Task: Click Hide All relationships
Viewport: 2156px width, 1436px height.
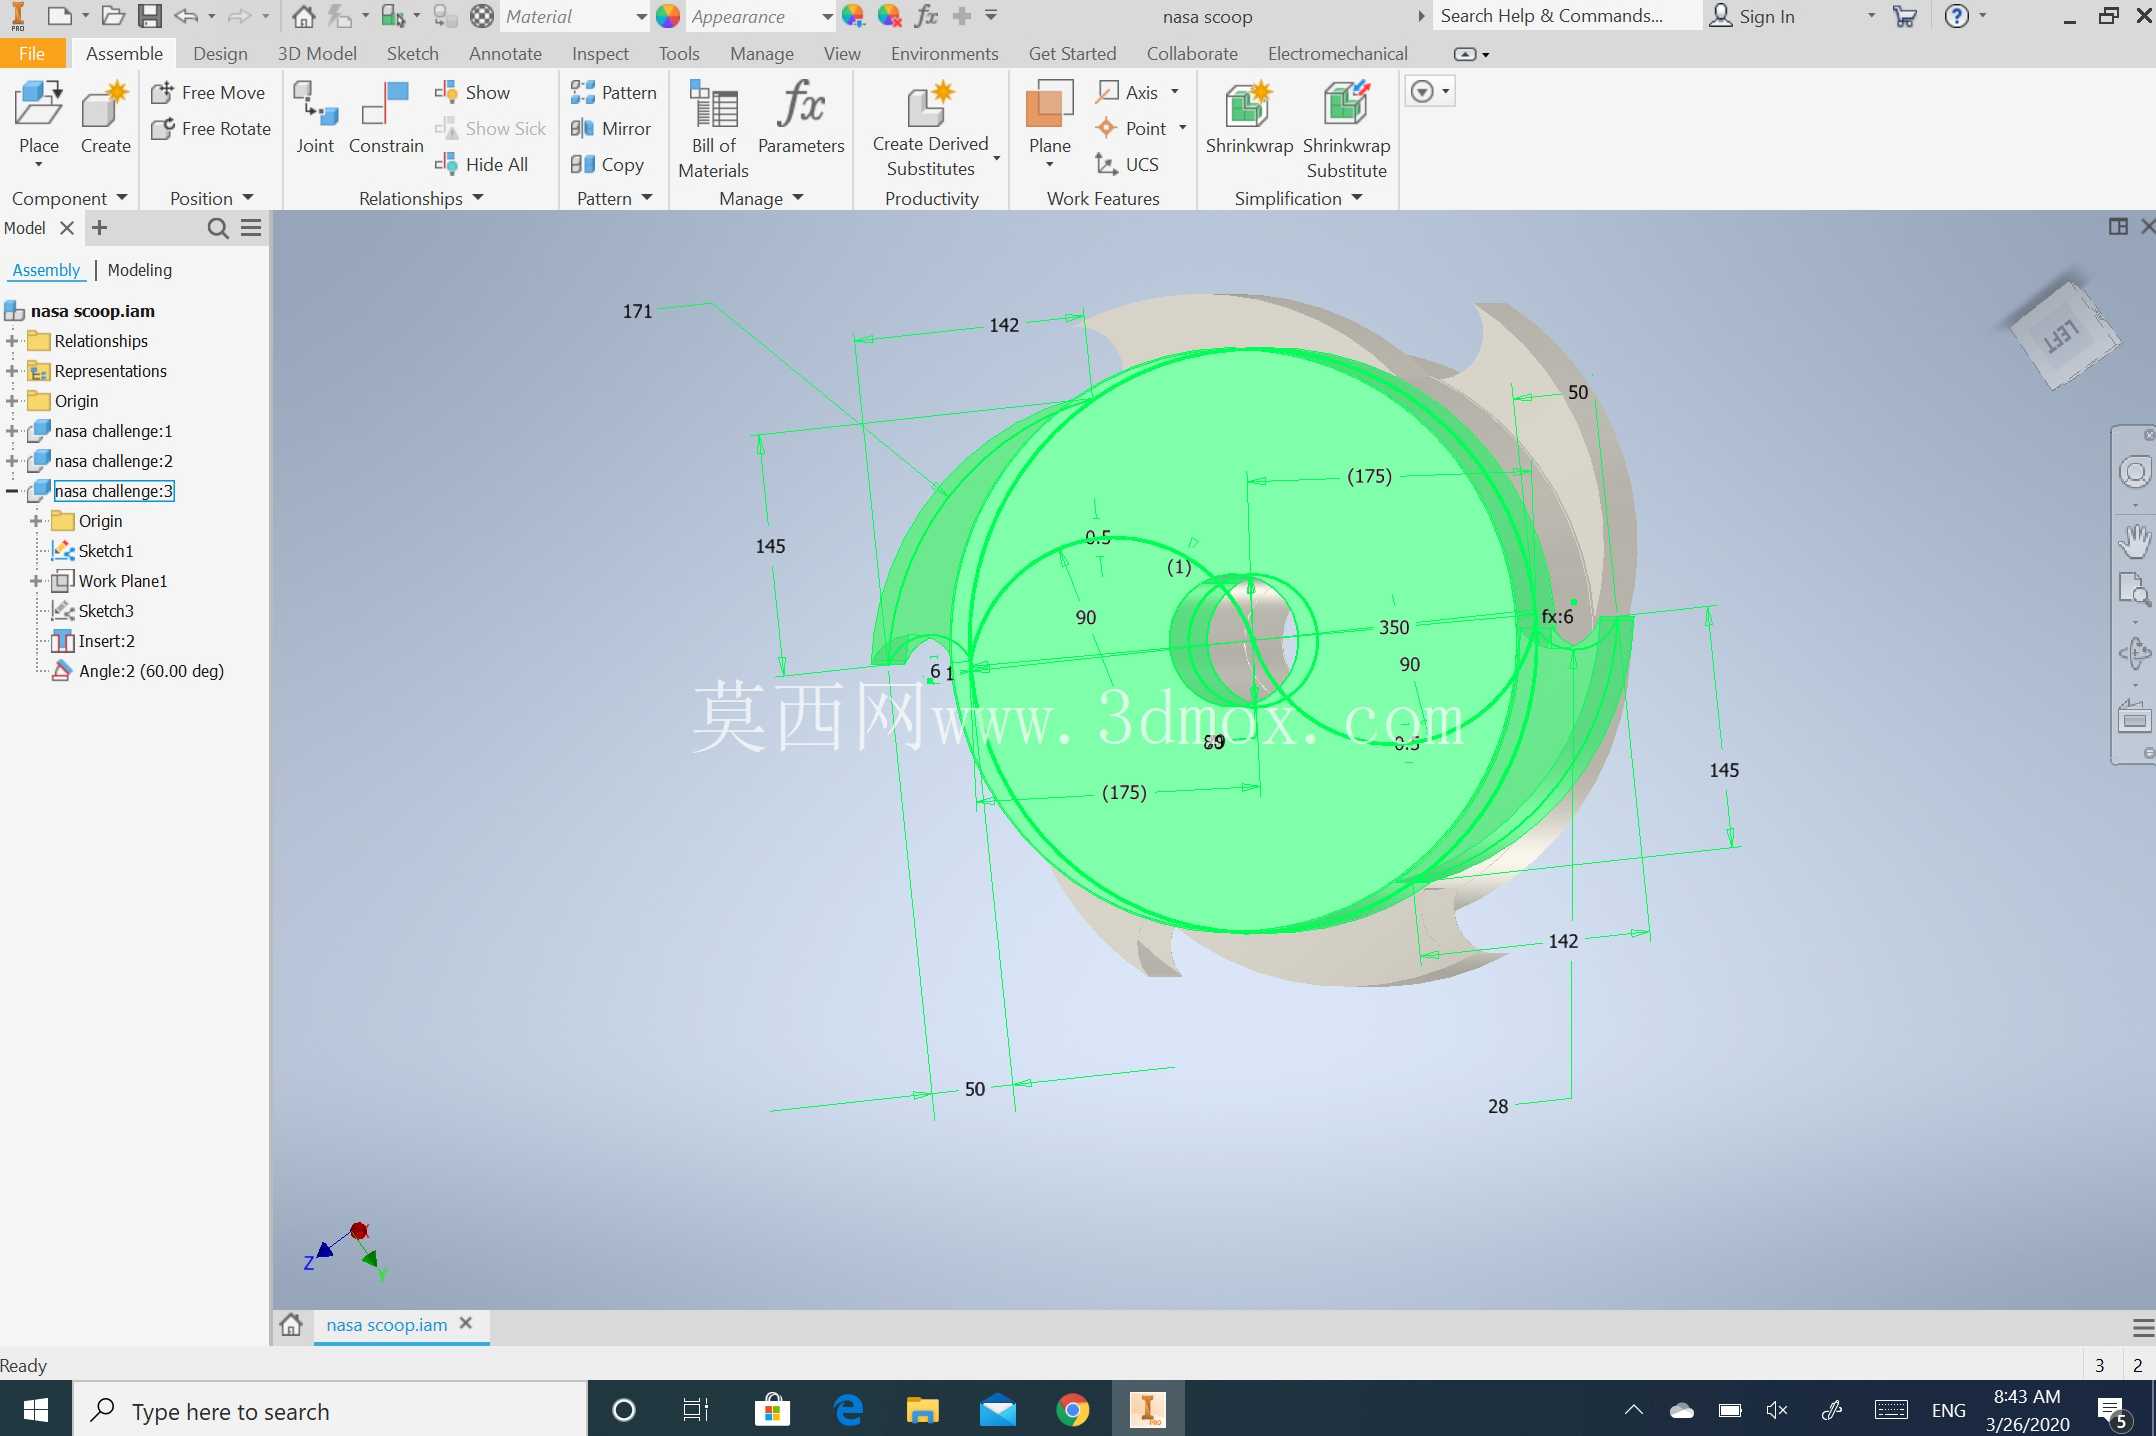Action: click(481, 164)
